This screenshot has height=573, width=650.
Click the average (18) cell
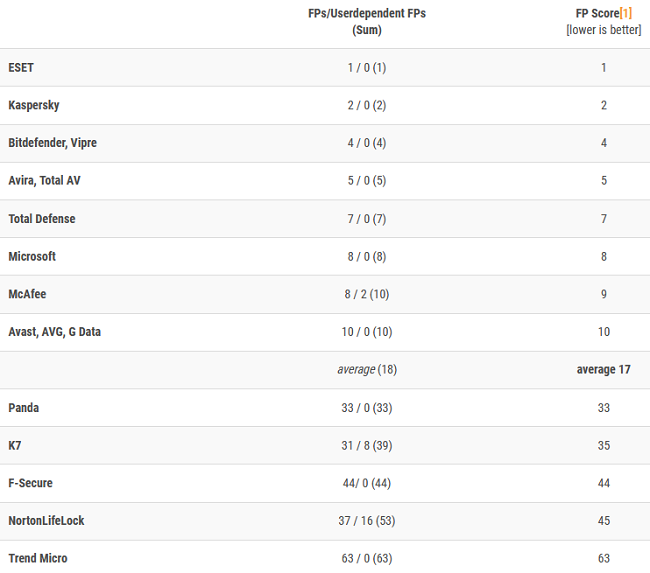(x=367, y=370)
